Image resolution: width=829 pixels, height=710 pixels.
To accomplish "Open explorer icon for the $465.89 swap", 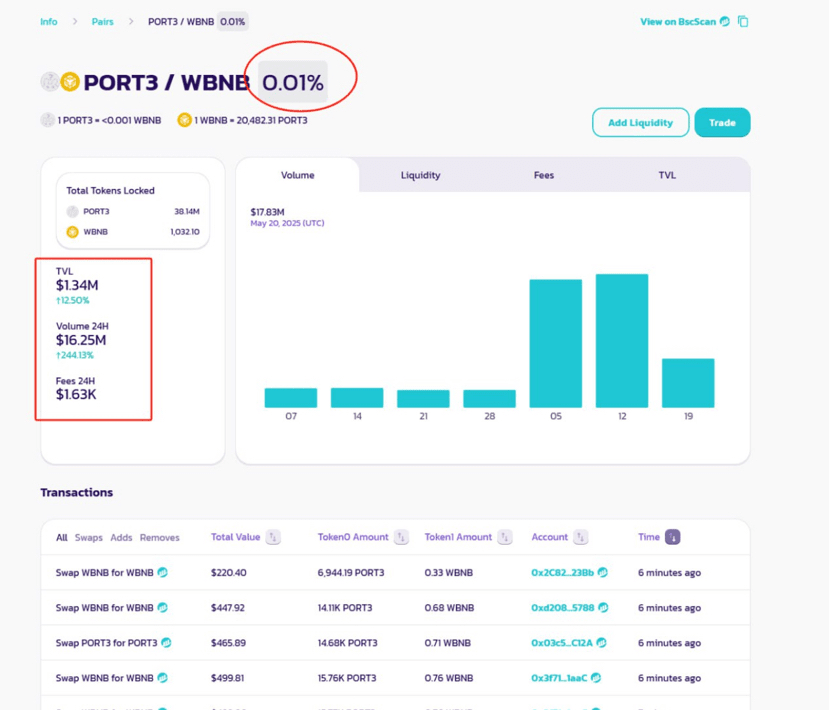I will click(x=167, y=643).
